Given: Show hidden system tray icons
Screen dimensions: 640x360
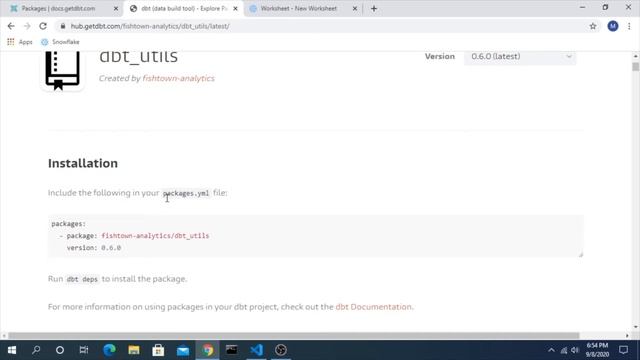Looking at the screenshot, I should tap(551, 350).
